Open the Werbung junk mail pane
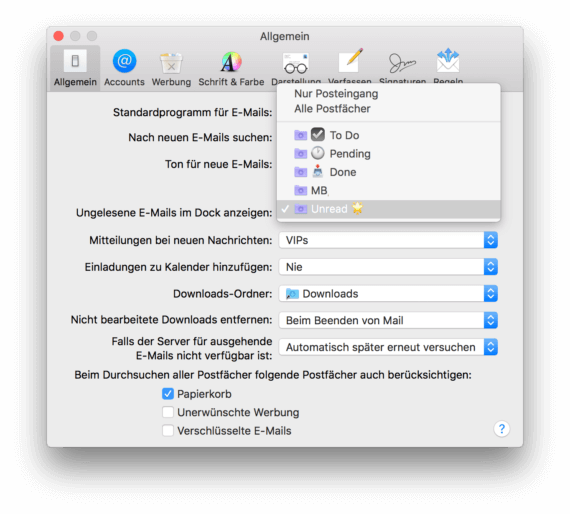The width and height of the screenshot is (570, 514). coord(171,68)
